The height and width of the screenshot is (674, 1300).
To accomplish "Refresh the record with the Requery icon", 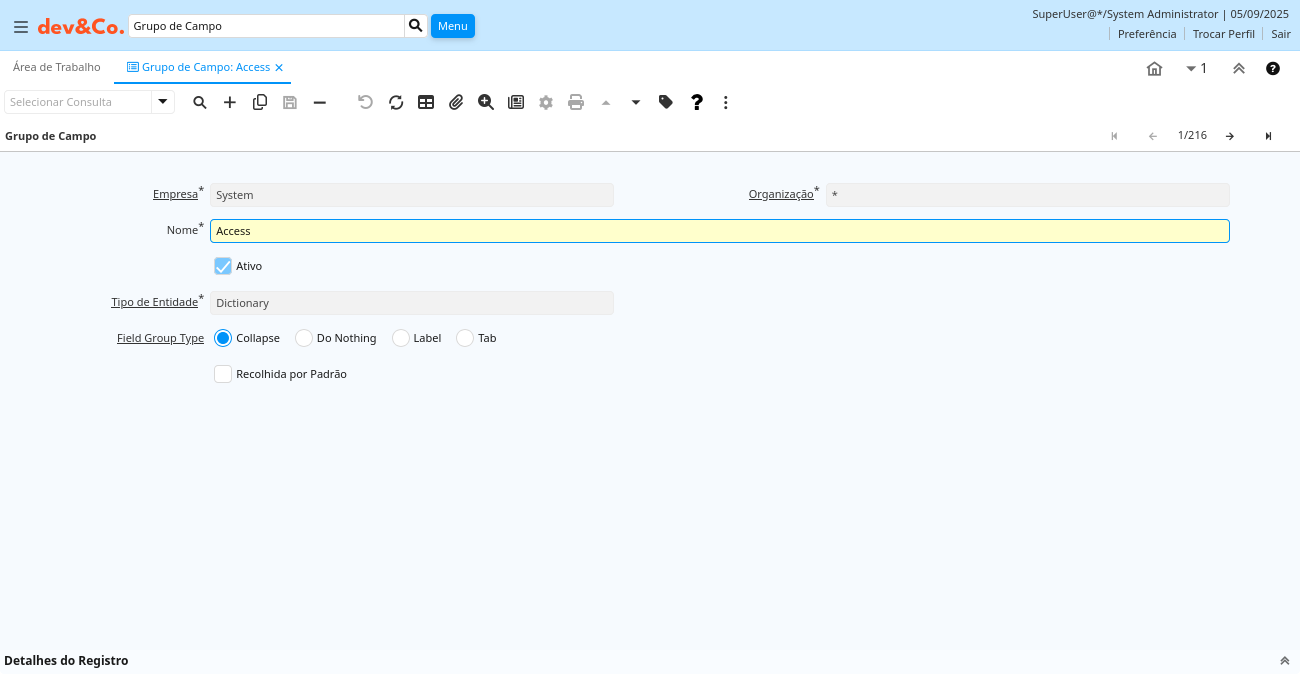I will [396, 102].
